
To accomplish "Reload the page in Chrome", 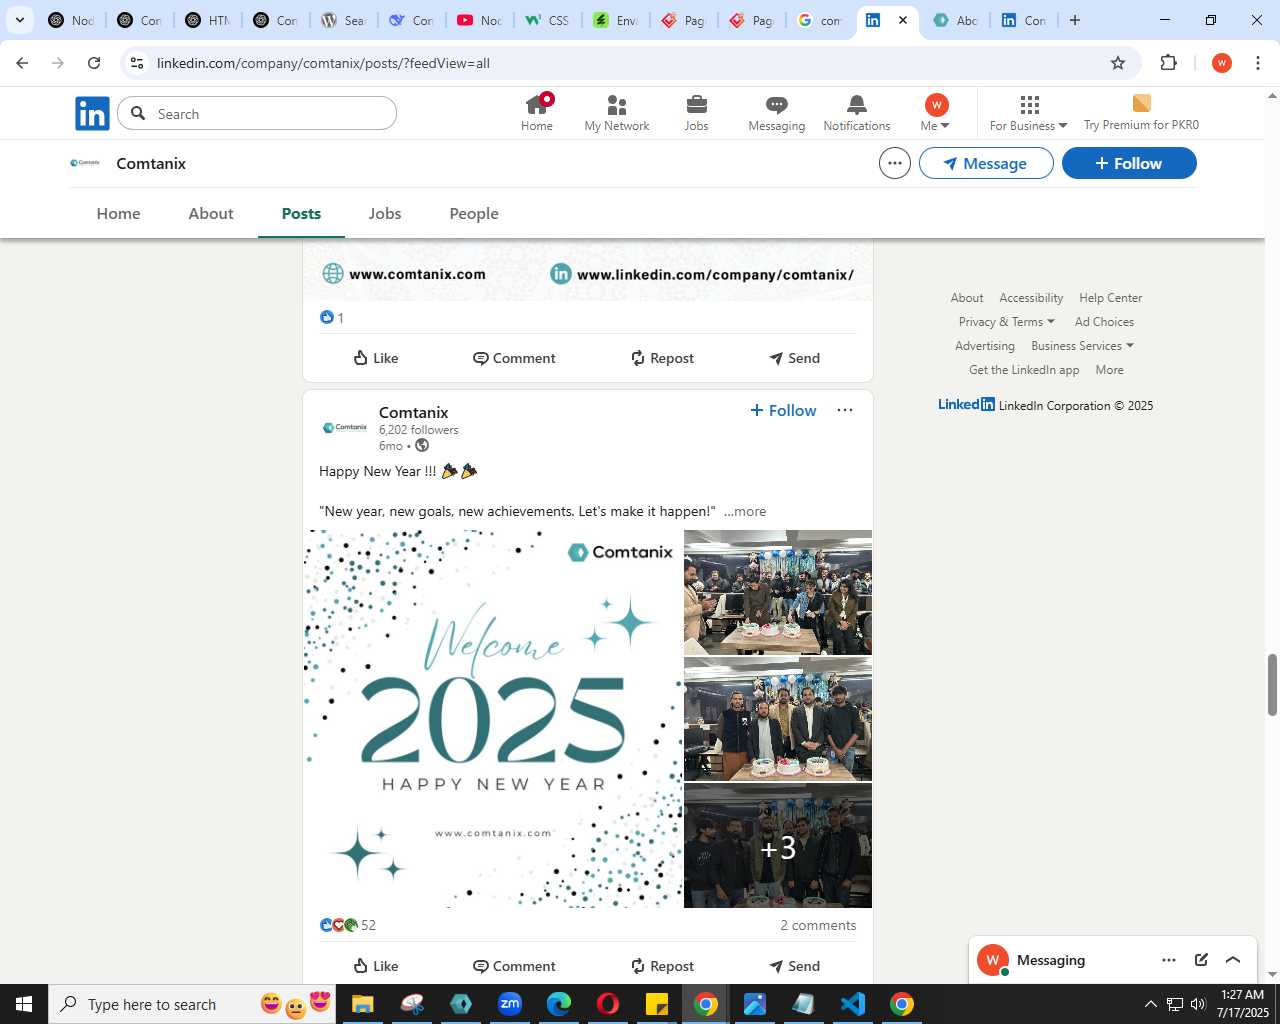I will tap(94, 63).
